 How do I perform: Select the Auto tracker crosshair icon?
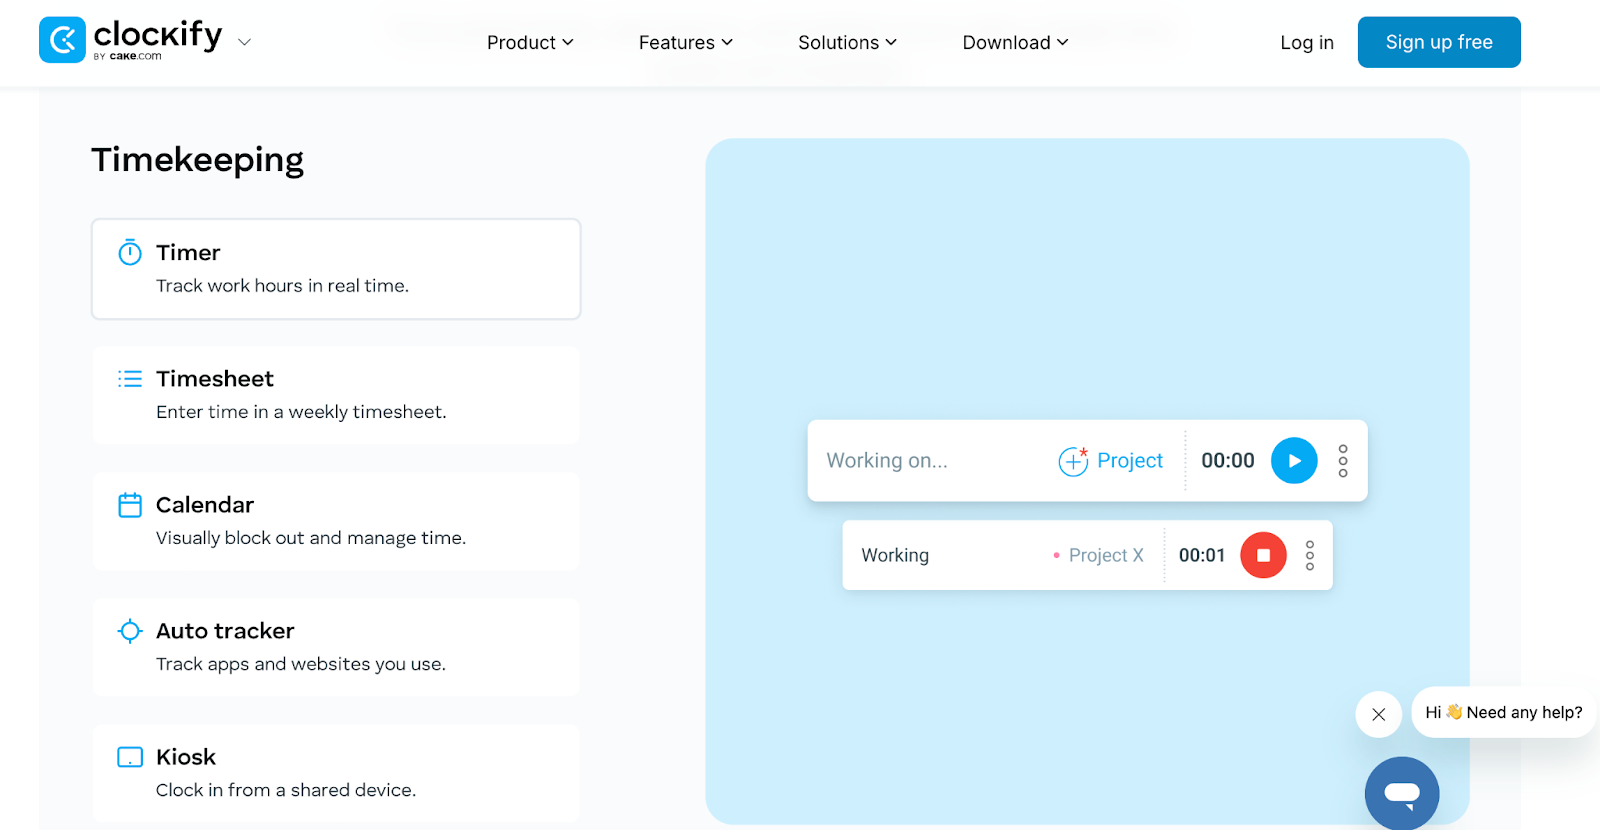[130, 631]
